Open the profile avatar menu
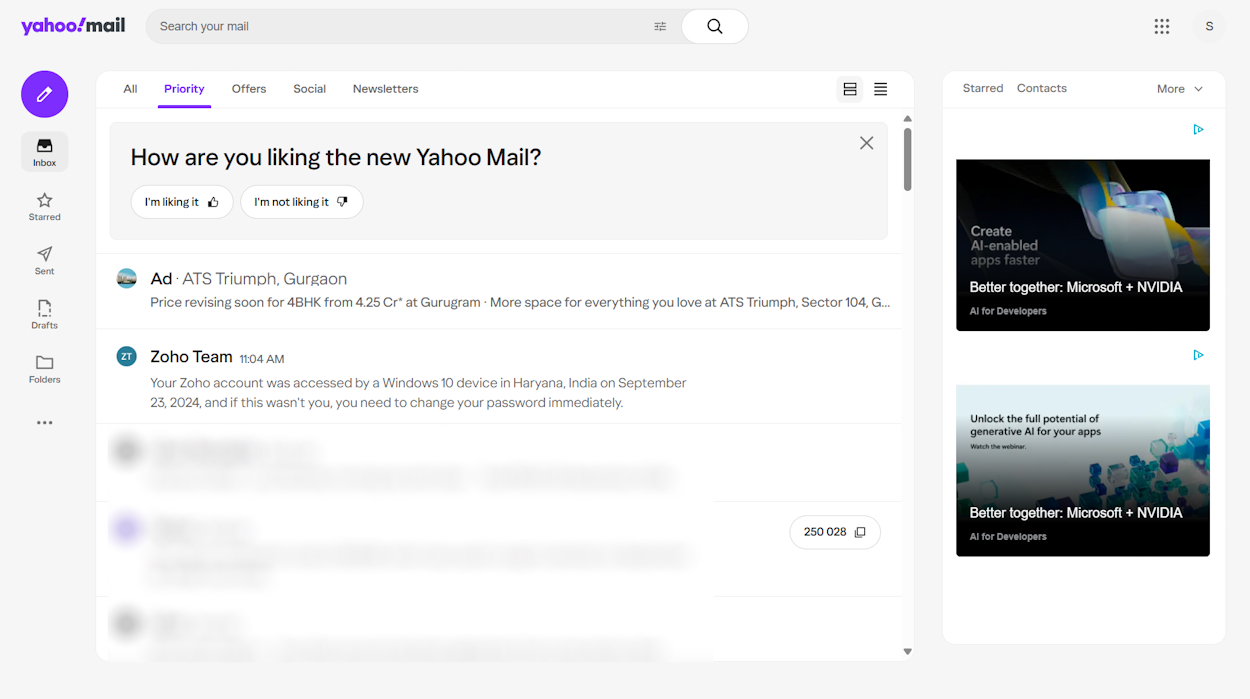1250x699 pixels. (1209, 26)
